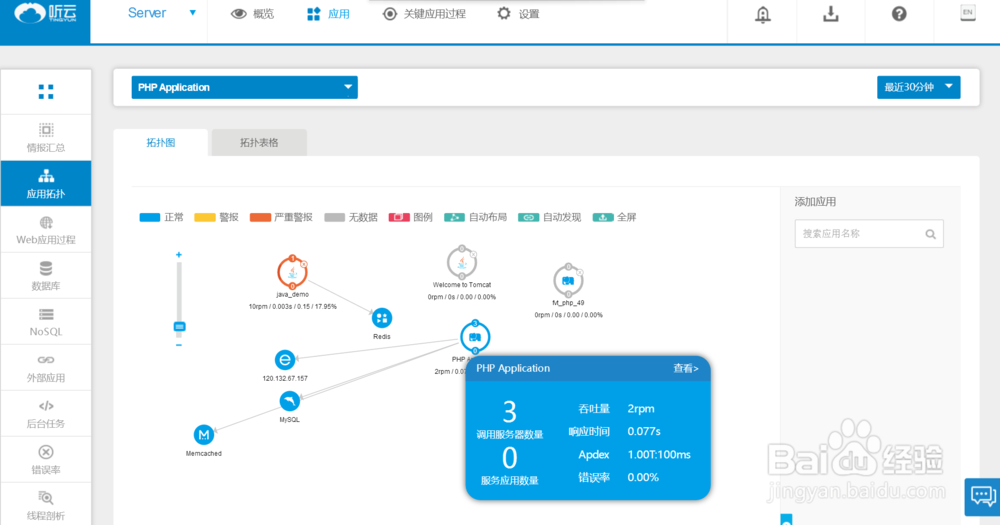
Task: Click the alert bell icon
Action: [762, 14]
